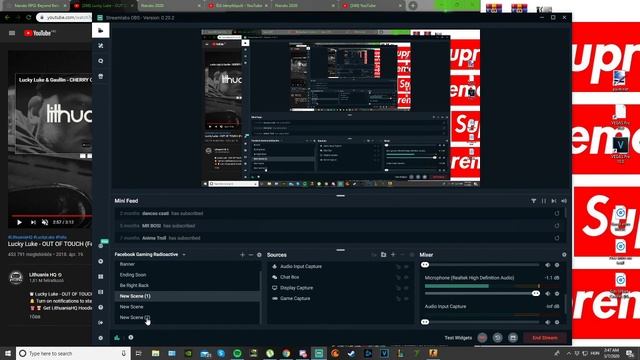Pause the Mini Feed alert queue

[x=544, y=201]
